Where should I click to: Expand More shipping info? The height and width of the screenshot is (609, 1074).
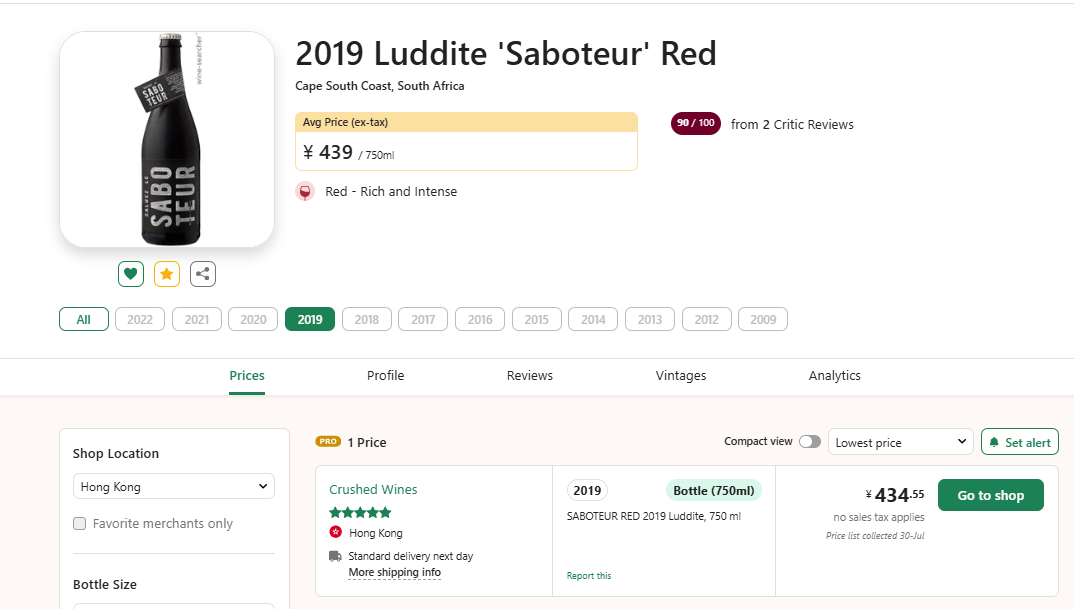point(394,572)
